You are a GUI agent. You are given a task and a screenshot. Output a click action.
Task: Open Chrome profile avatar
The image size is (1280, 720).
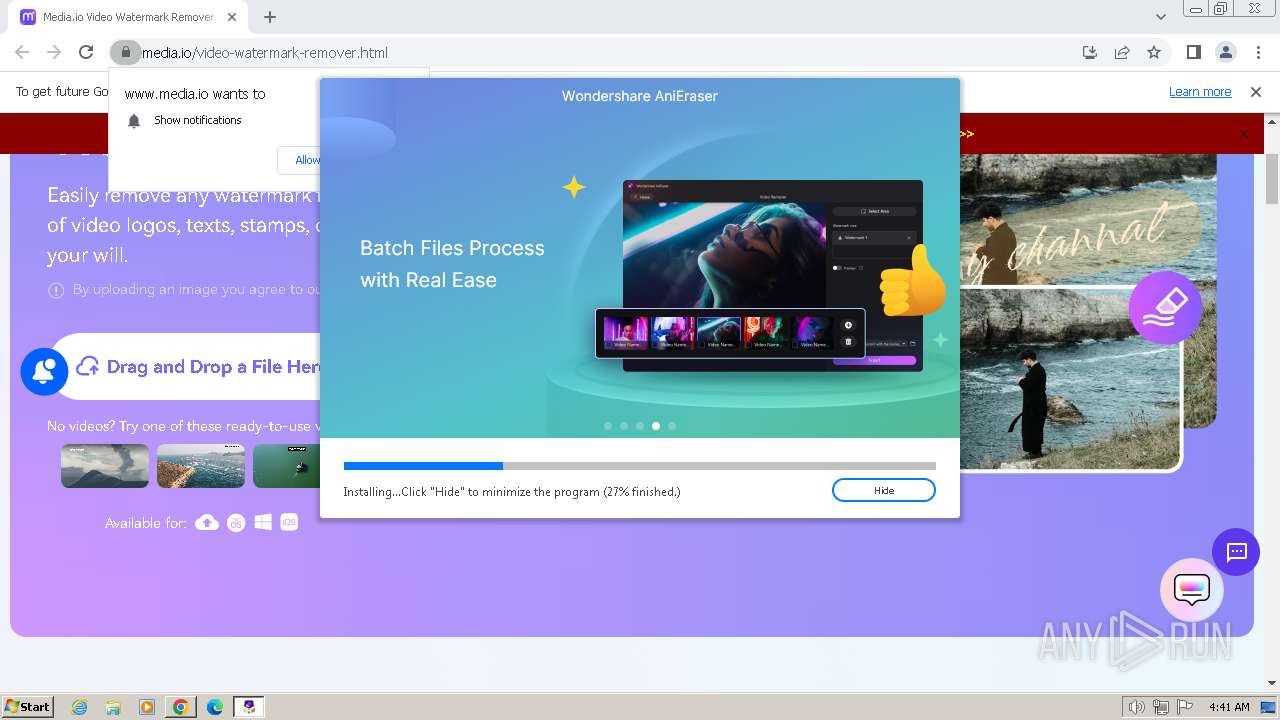pos(1225,52)
